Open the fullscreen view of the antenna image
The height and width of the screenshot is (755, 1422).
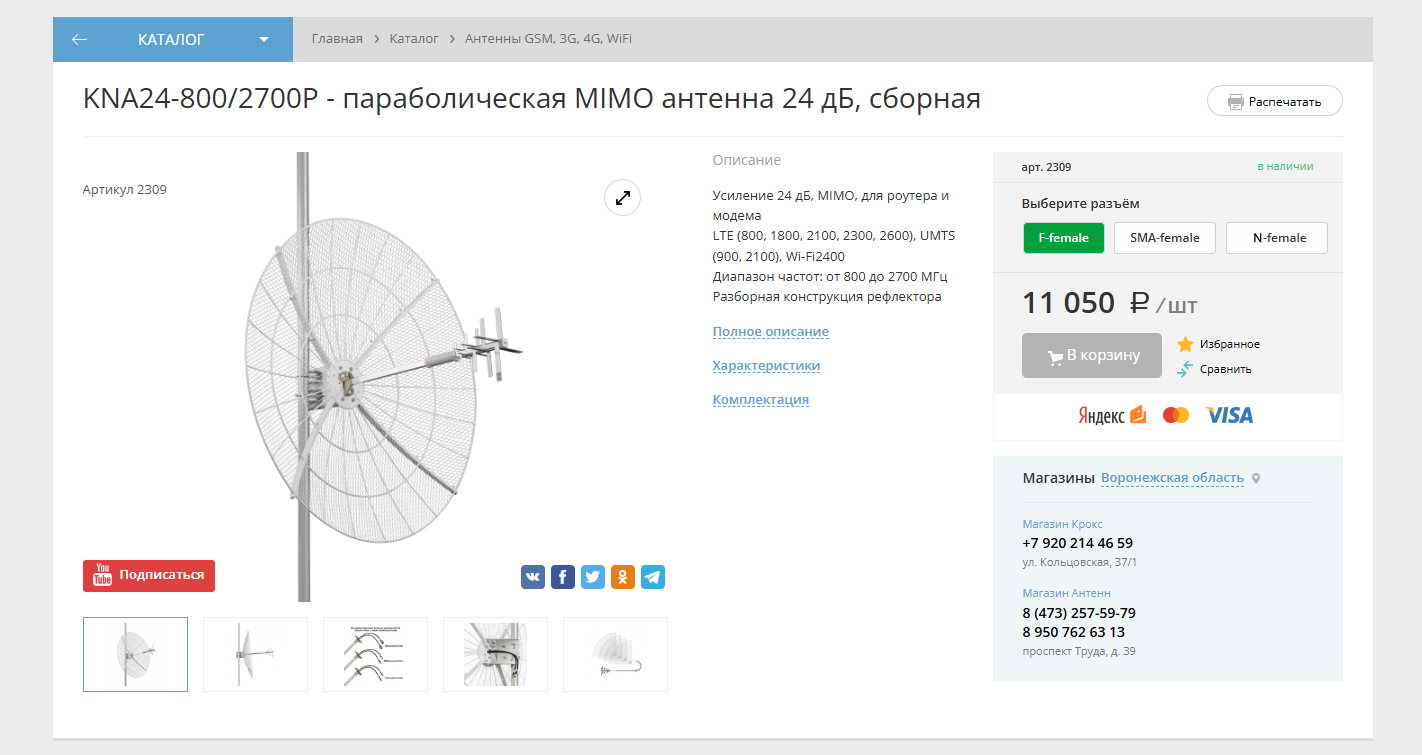pyautogui.click(x=622, y=197)
